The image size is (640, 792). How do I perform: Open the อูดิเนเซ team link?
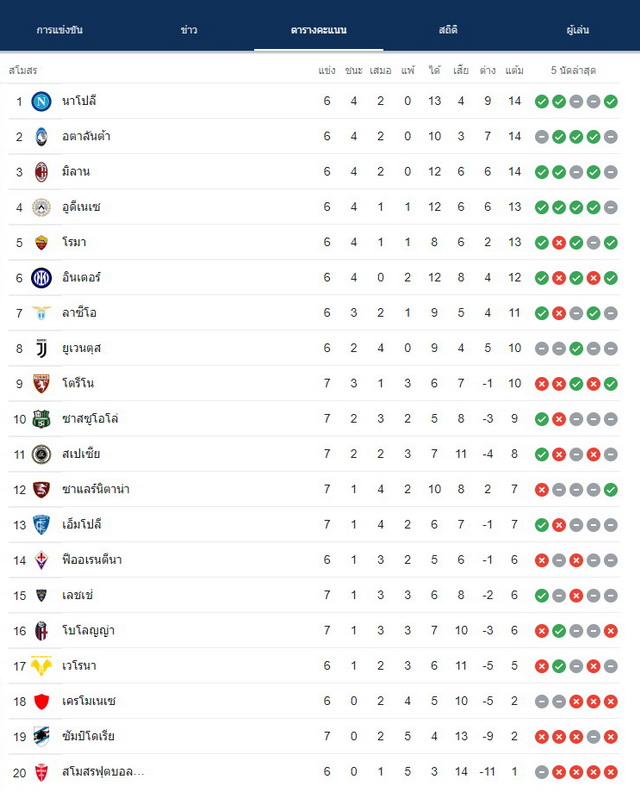click(81, 207)
